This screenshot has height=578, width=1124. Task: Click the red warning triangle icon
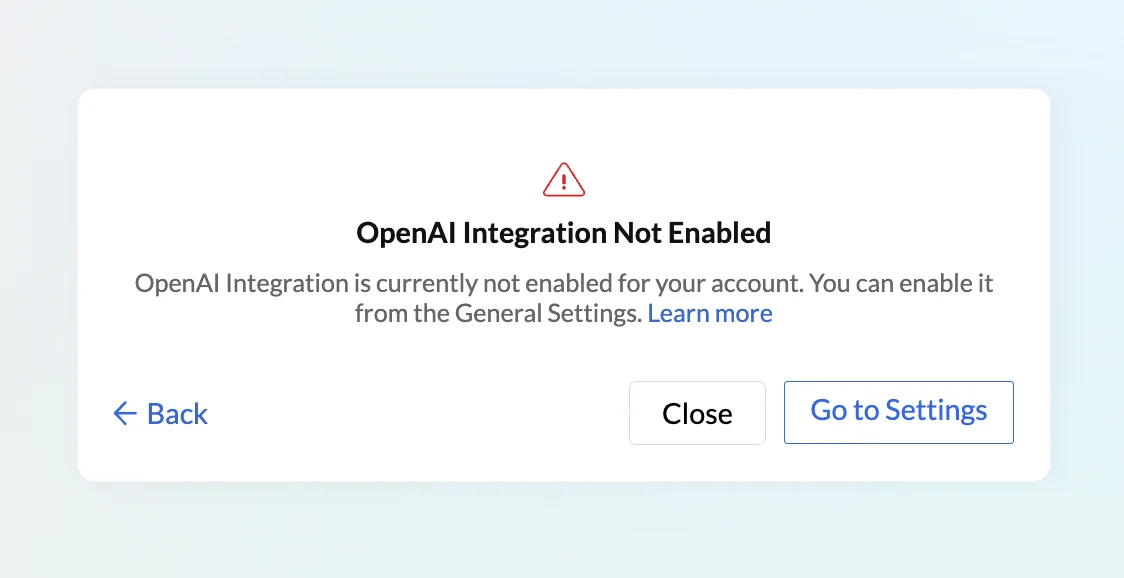563,179
